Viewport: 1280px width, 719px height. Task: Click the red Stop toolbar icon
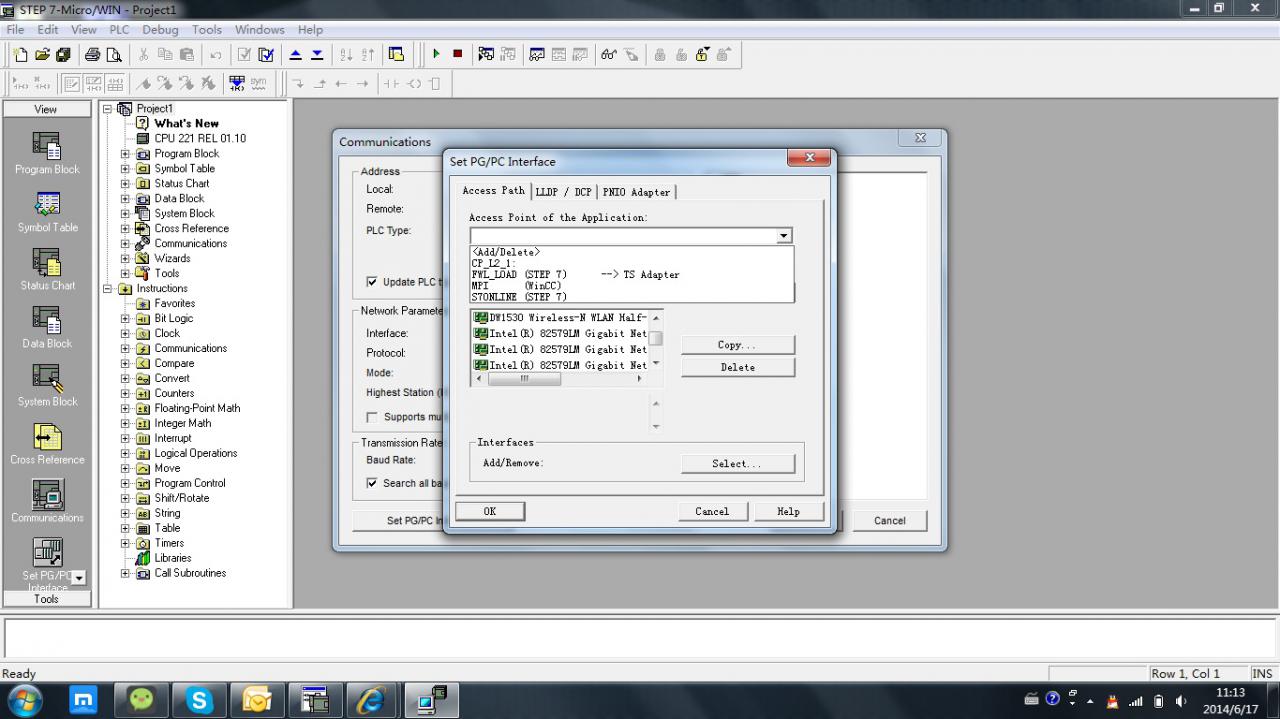tap(457, 54)
